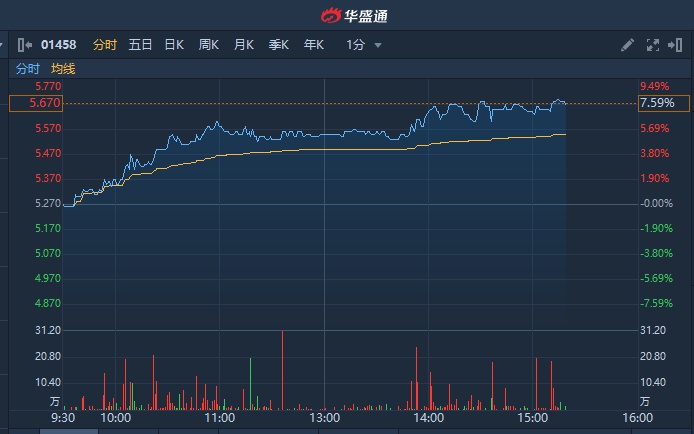
Task: Click the 5.670 current price label
Action: tap(35, 103)
